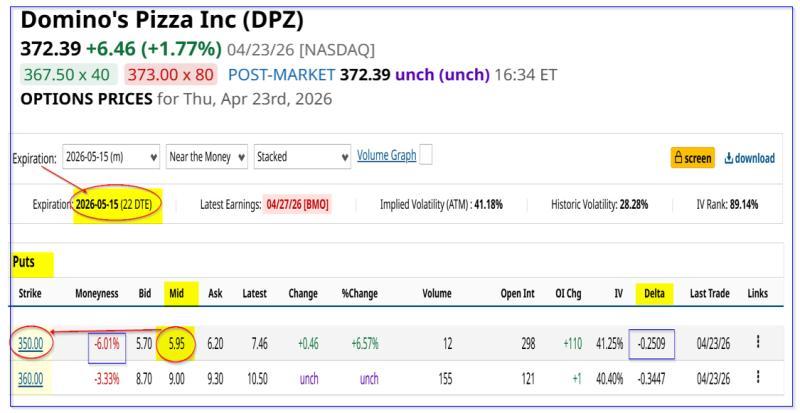Open the Volume Graph link

(x=386, y=155)
